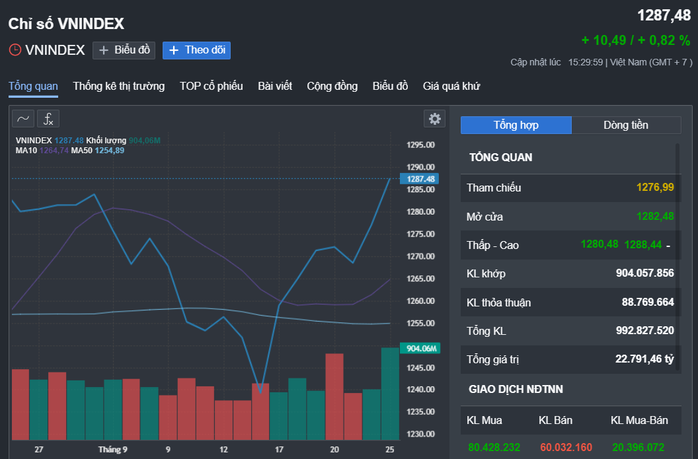The width and height of the screenshot is (698, 459).
Task: Click the GIAO DỊCH NĐTNN heading
Action: pos(515,390)
